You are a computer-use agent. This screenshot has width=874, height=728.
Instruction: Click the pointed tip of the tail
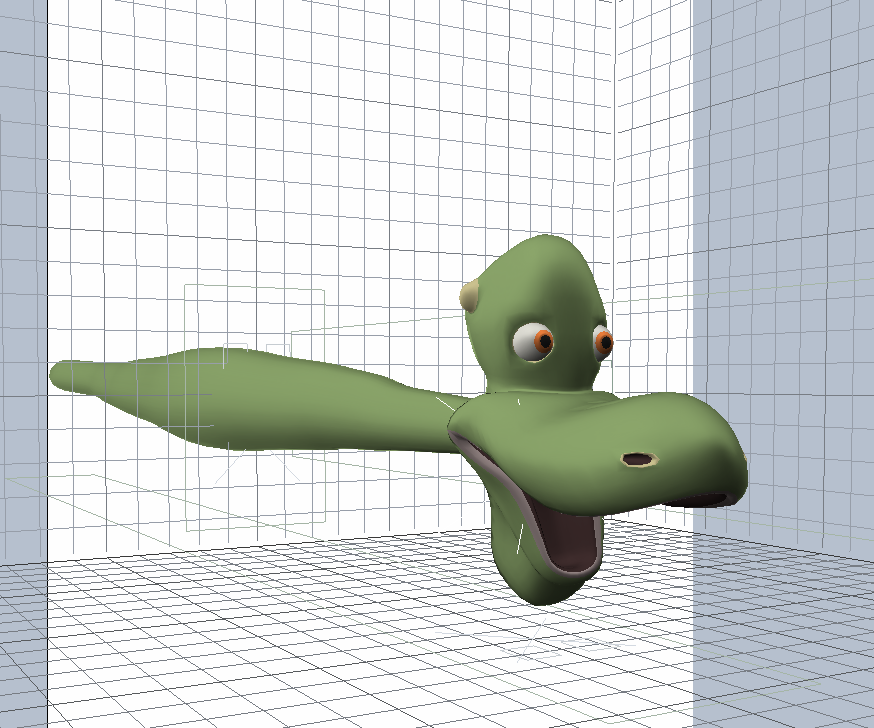(60, 375)
